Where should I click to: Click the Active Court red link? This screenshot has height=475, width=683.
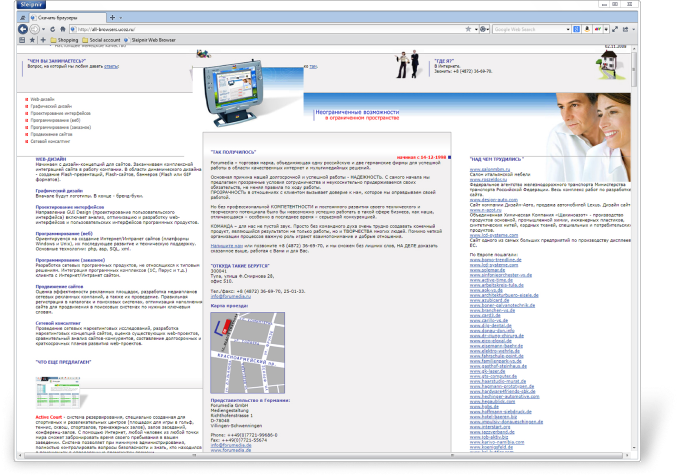click(x=49, y=417)
